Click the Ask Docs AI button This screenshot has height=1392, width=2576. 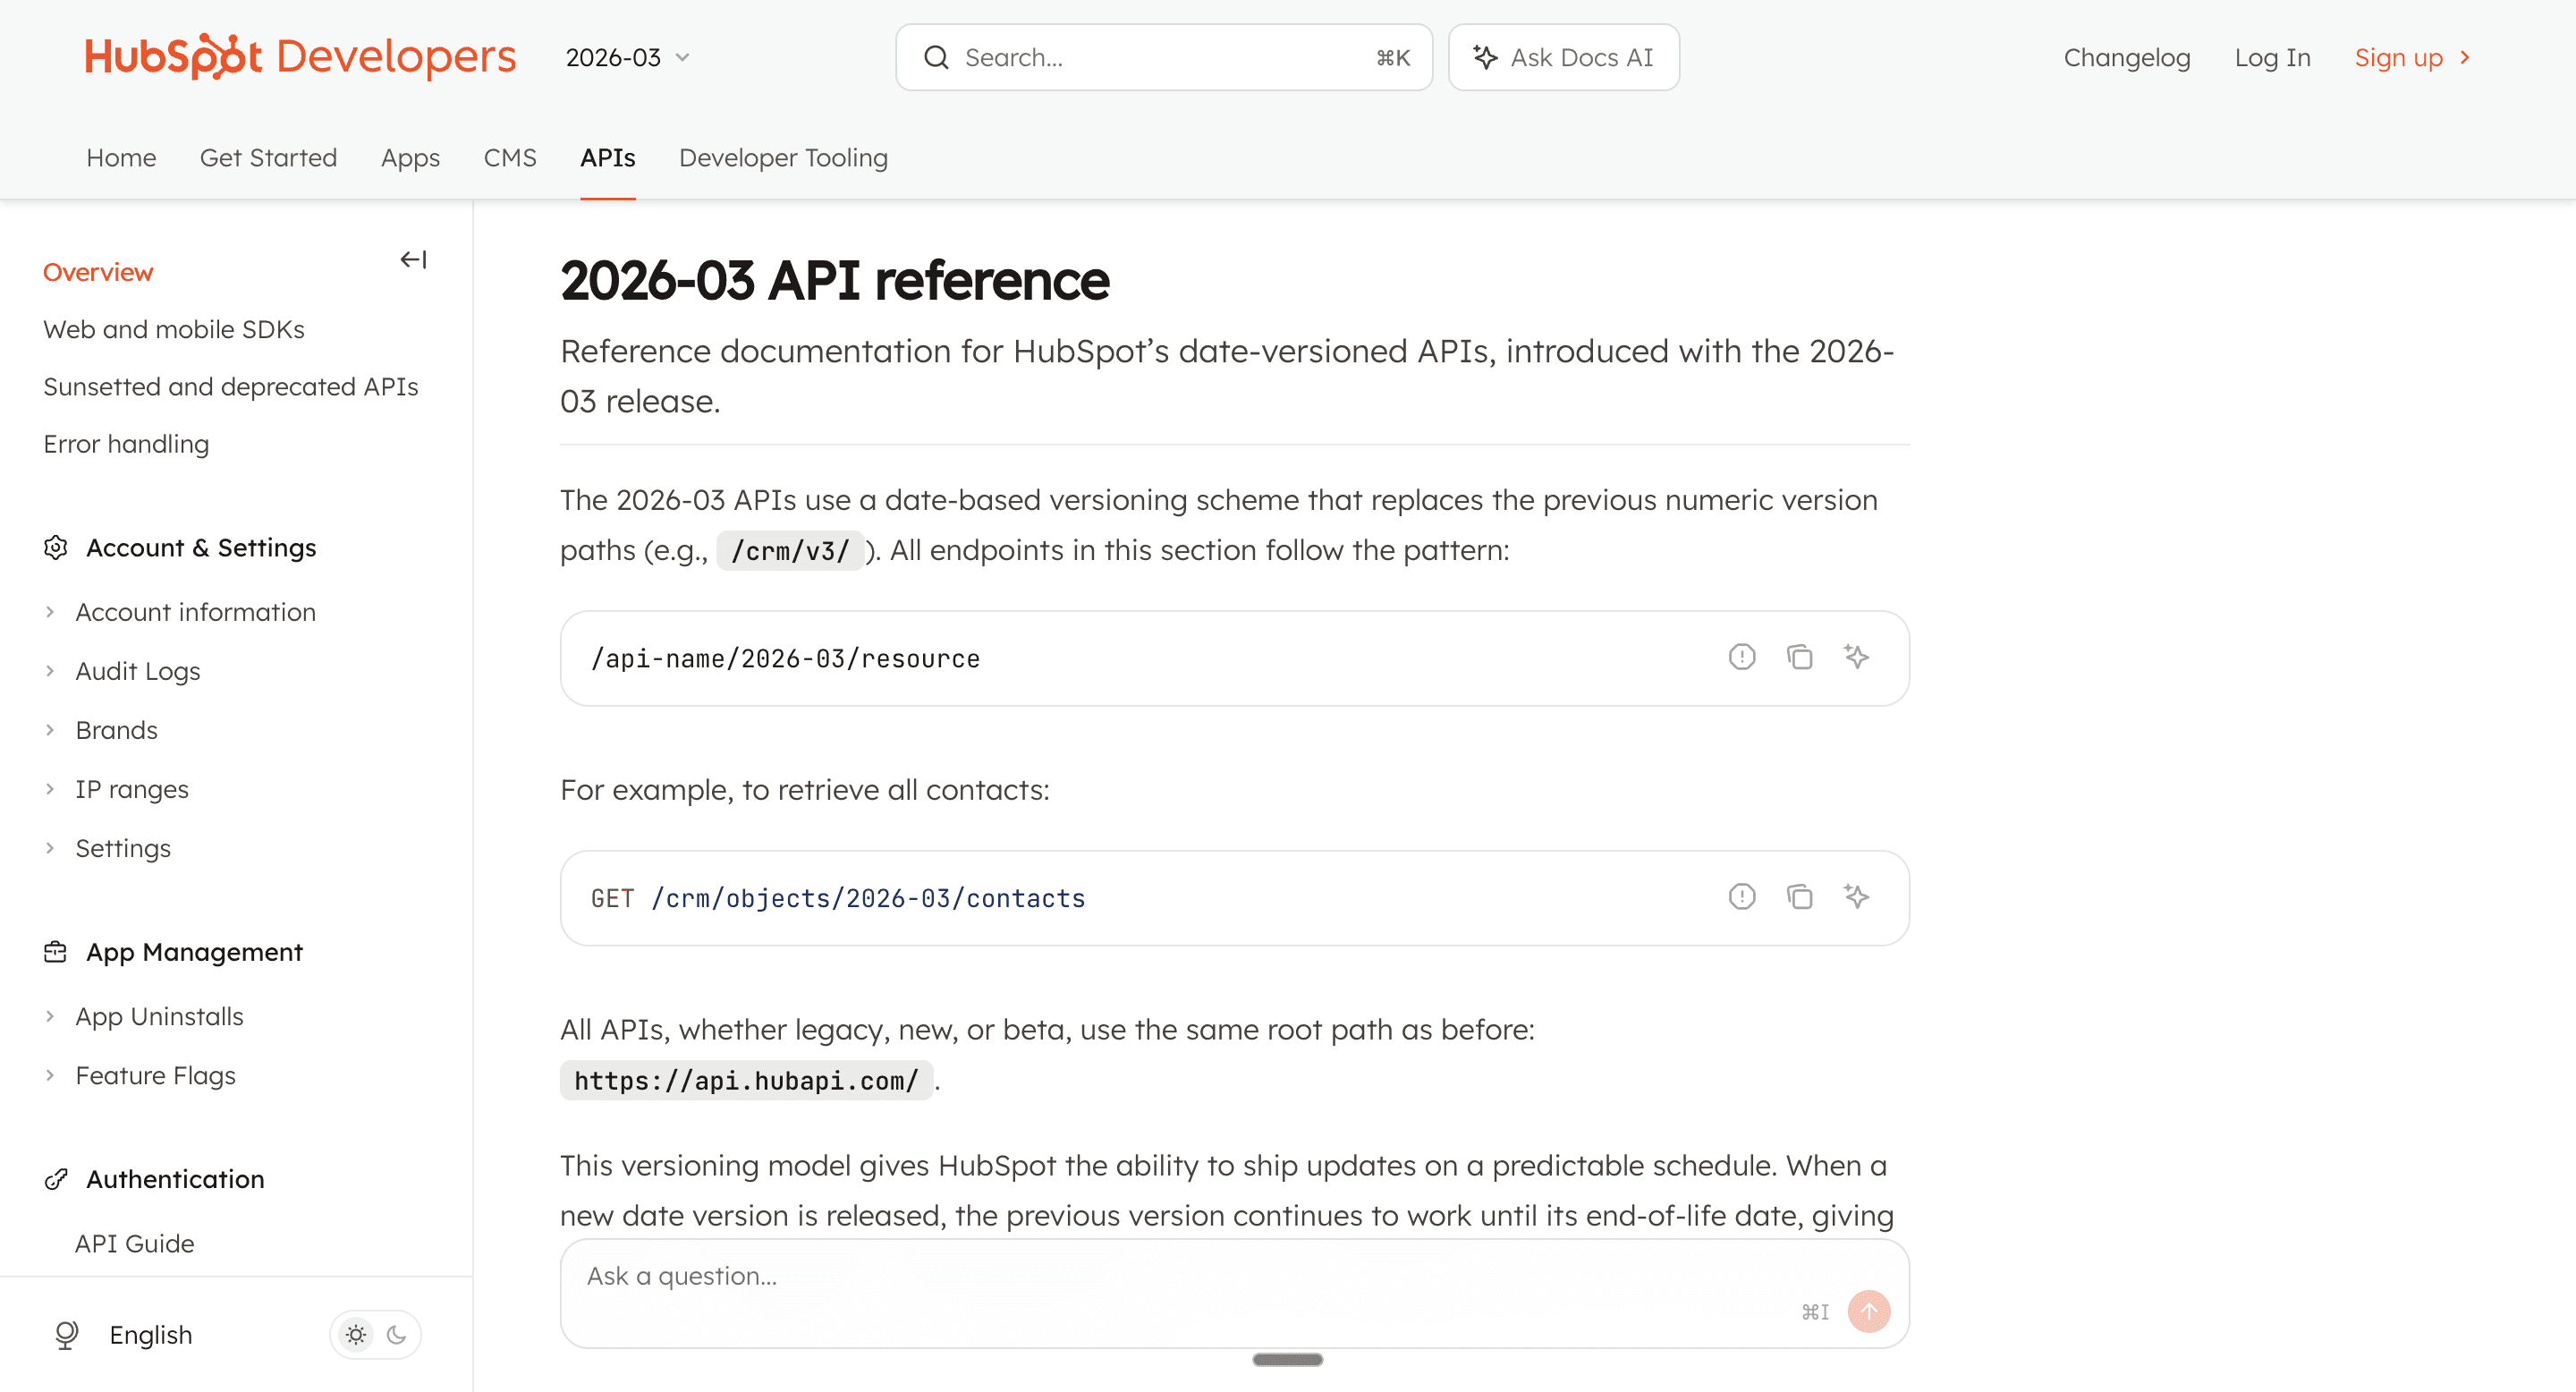point(1563,58)
